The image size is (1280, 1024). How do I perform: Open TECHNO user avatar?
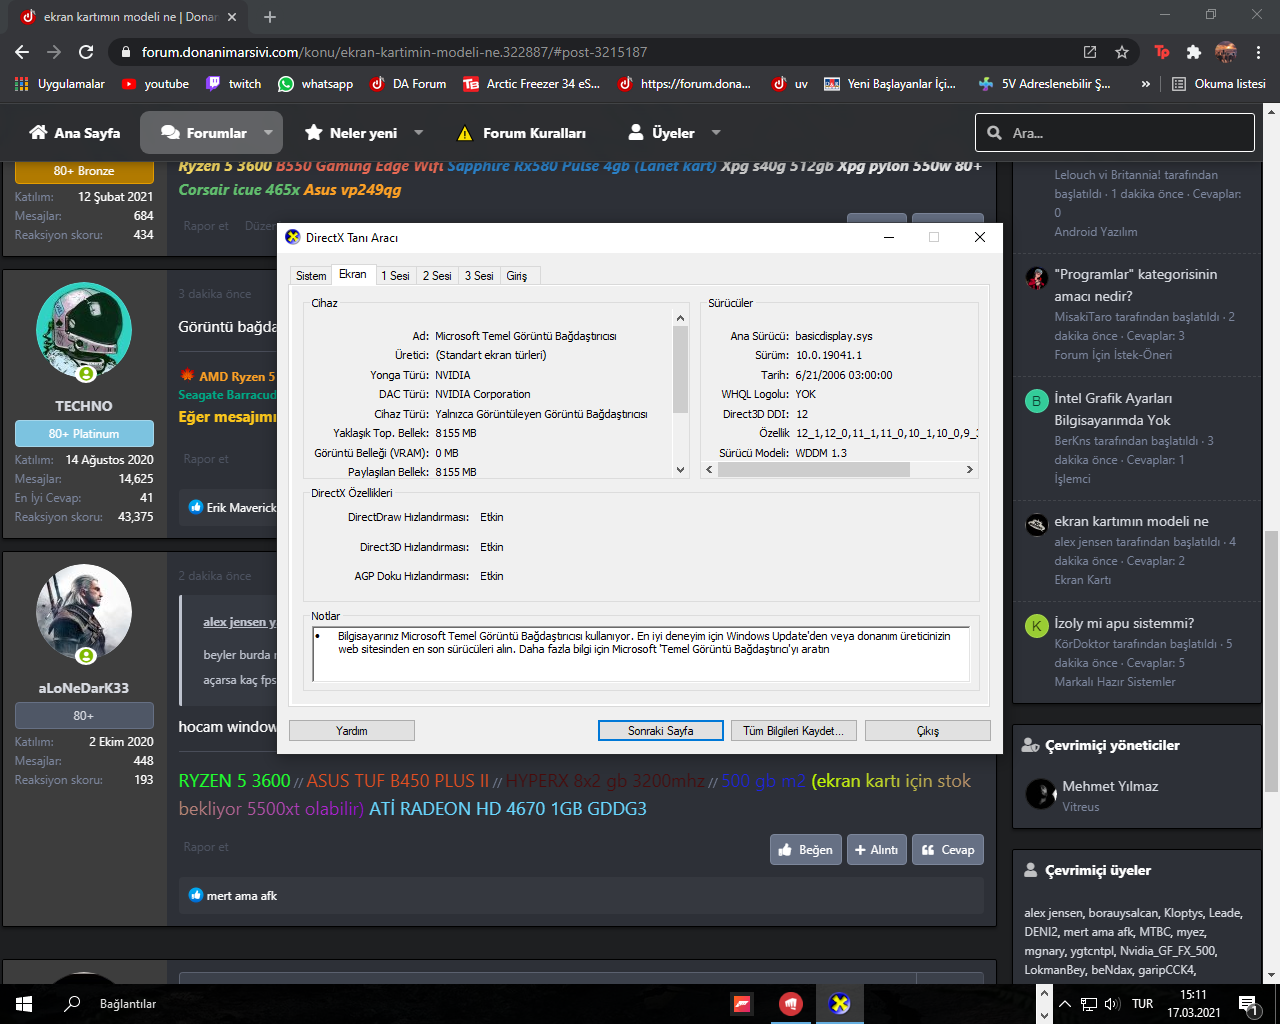click(x=84, y=330)
